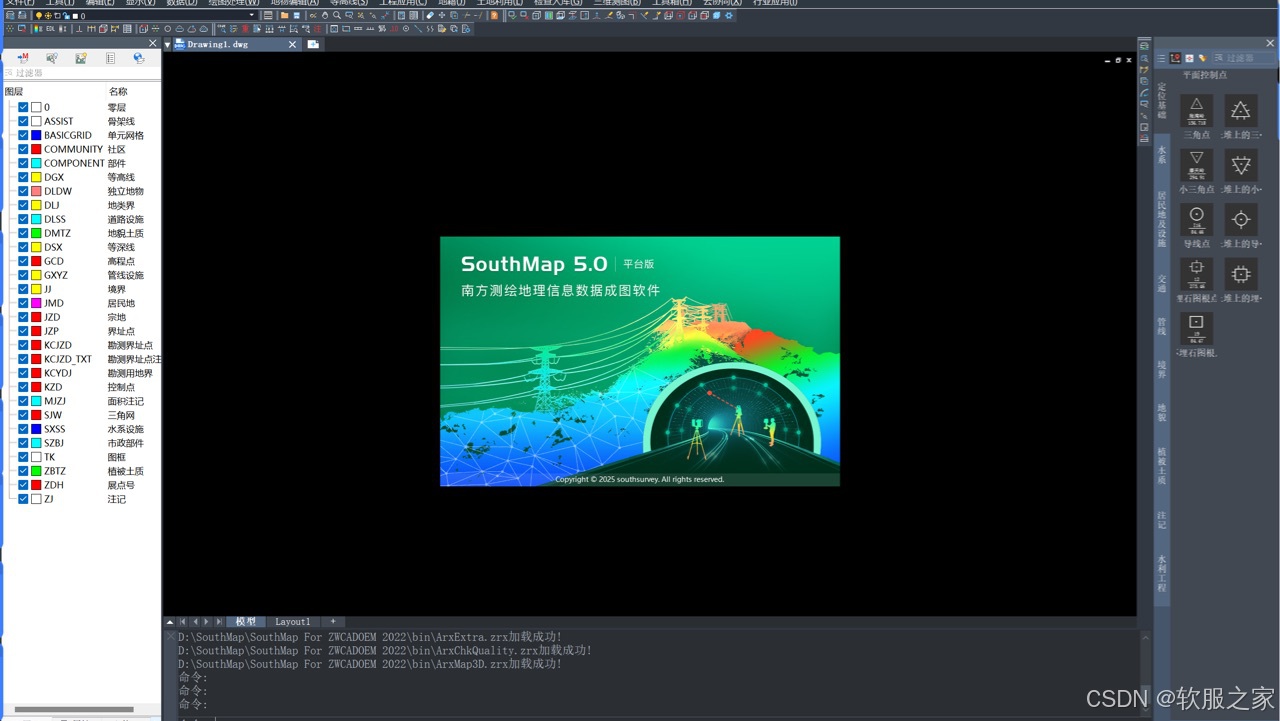Viewport: 1280px width, 721px height.
Task: Click the layout tabs scroll-to-first arrow
Action: [x=183, y=622]
